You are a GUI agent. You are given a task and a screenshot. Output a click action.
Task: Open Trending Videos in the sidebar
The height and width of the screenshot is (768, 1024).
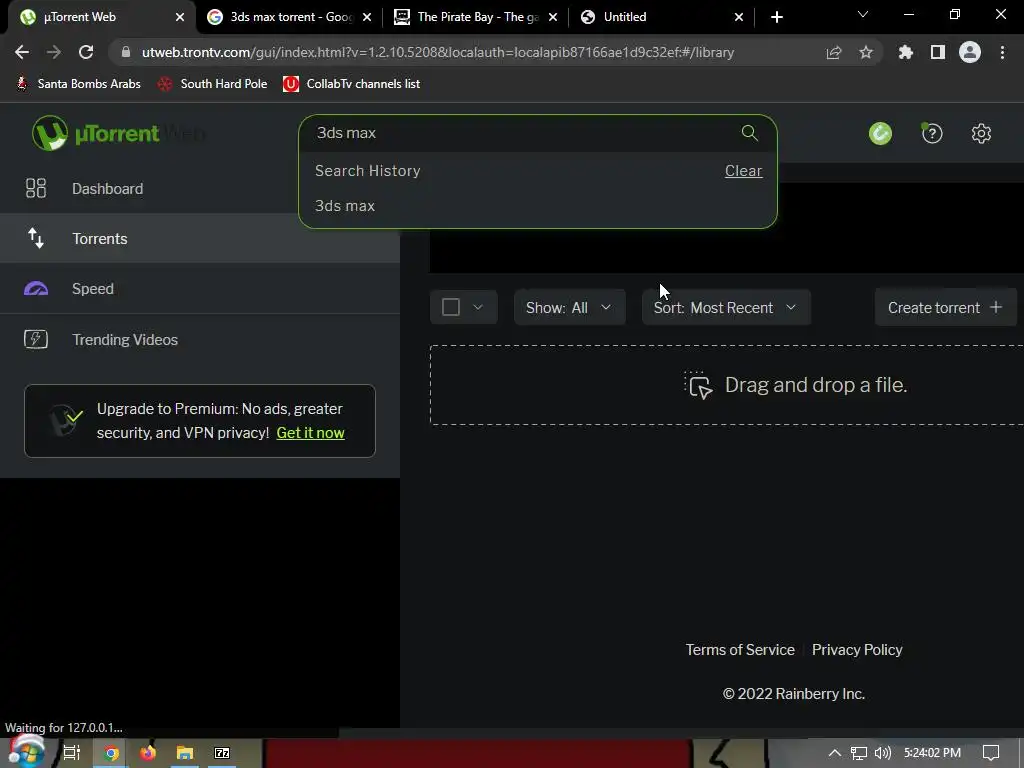coord(200,339)
